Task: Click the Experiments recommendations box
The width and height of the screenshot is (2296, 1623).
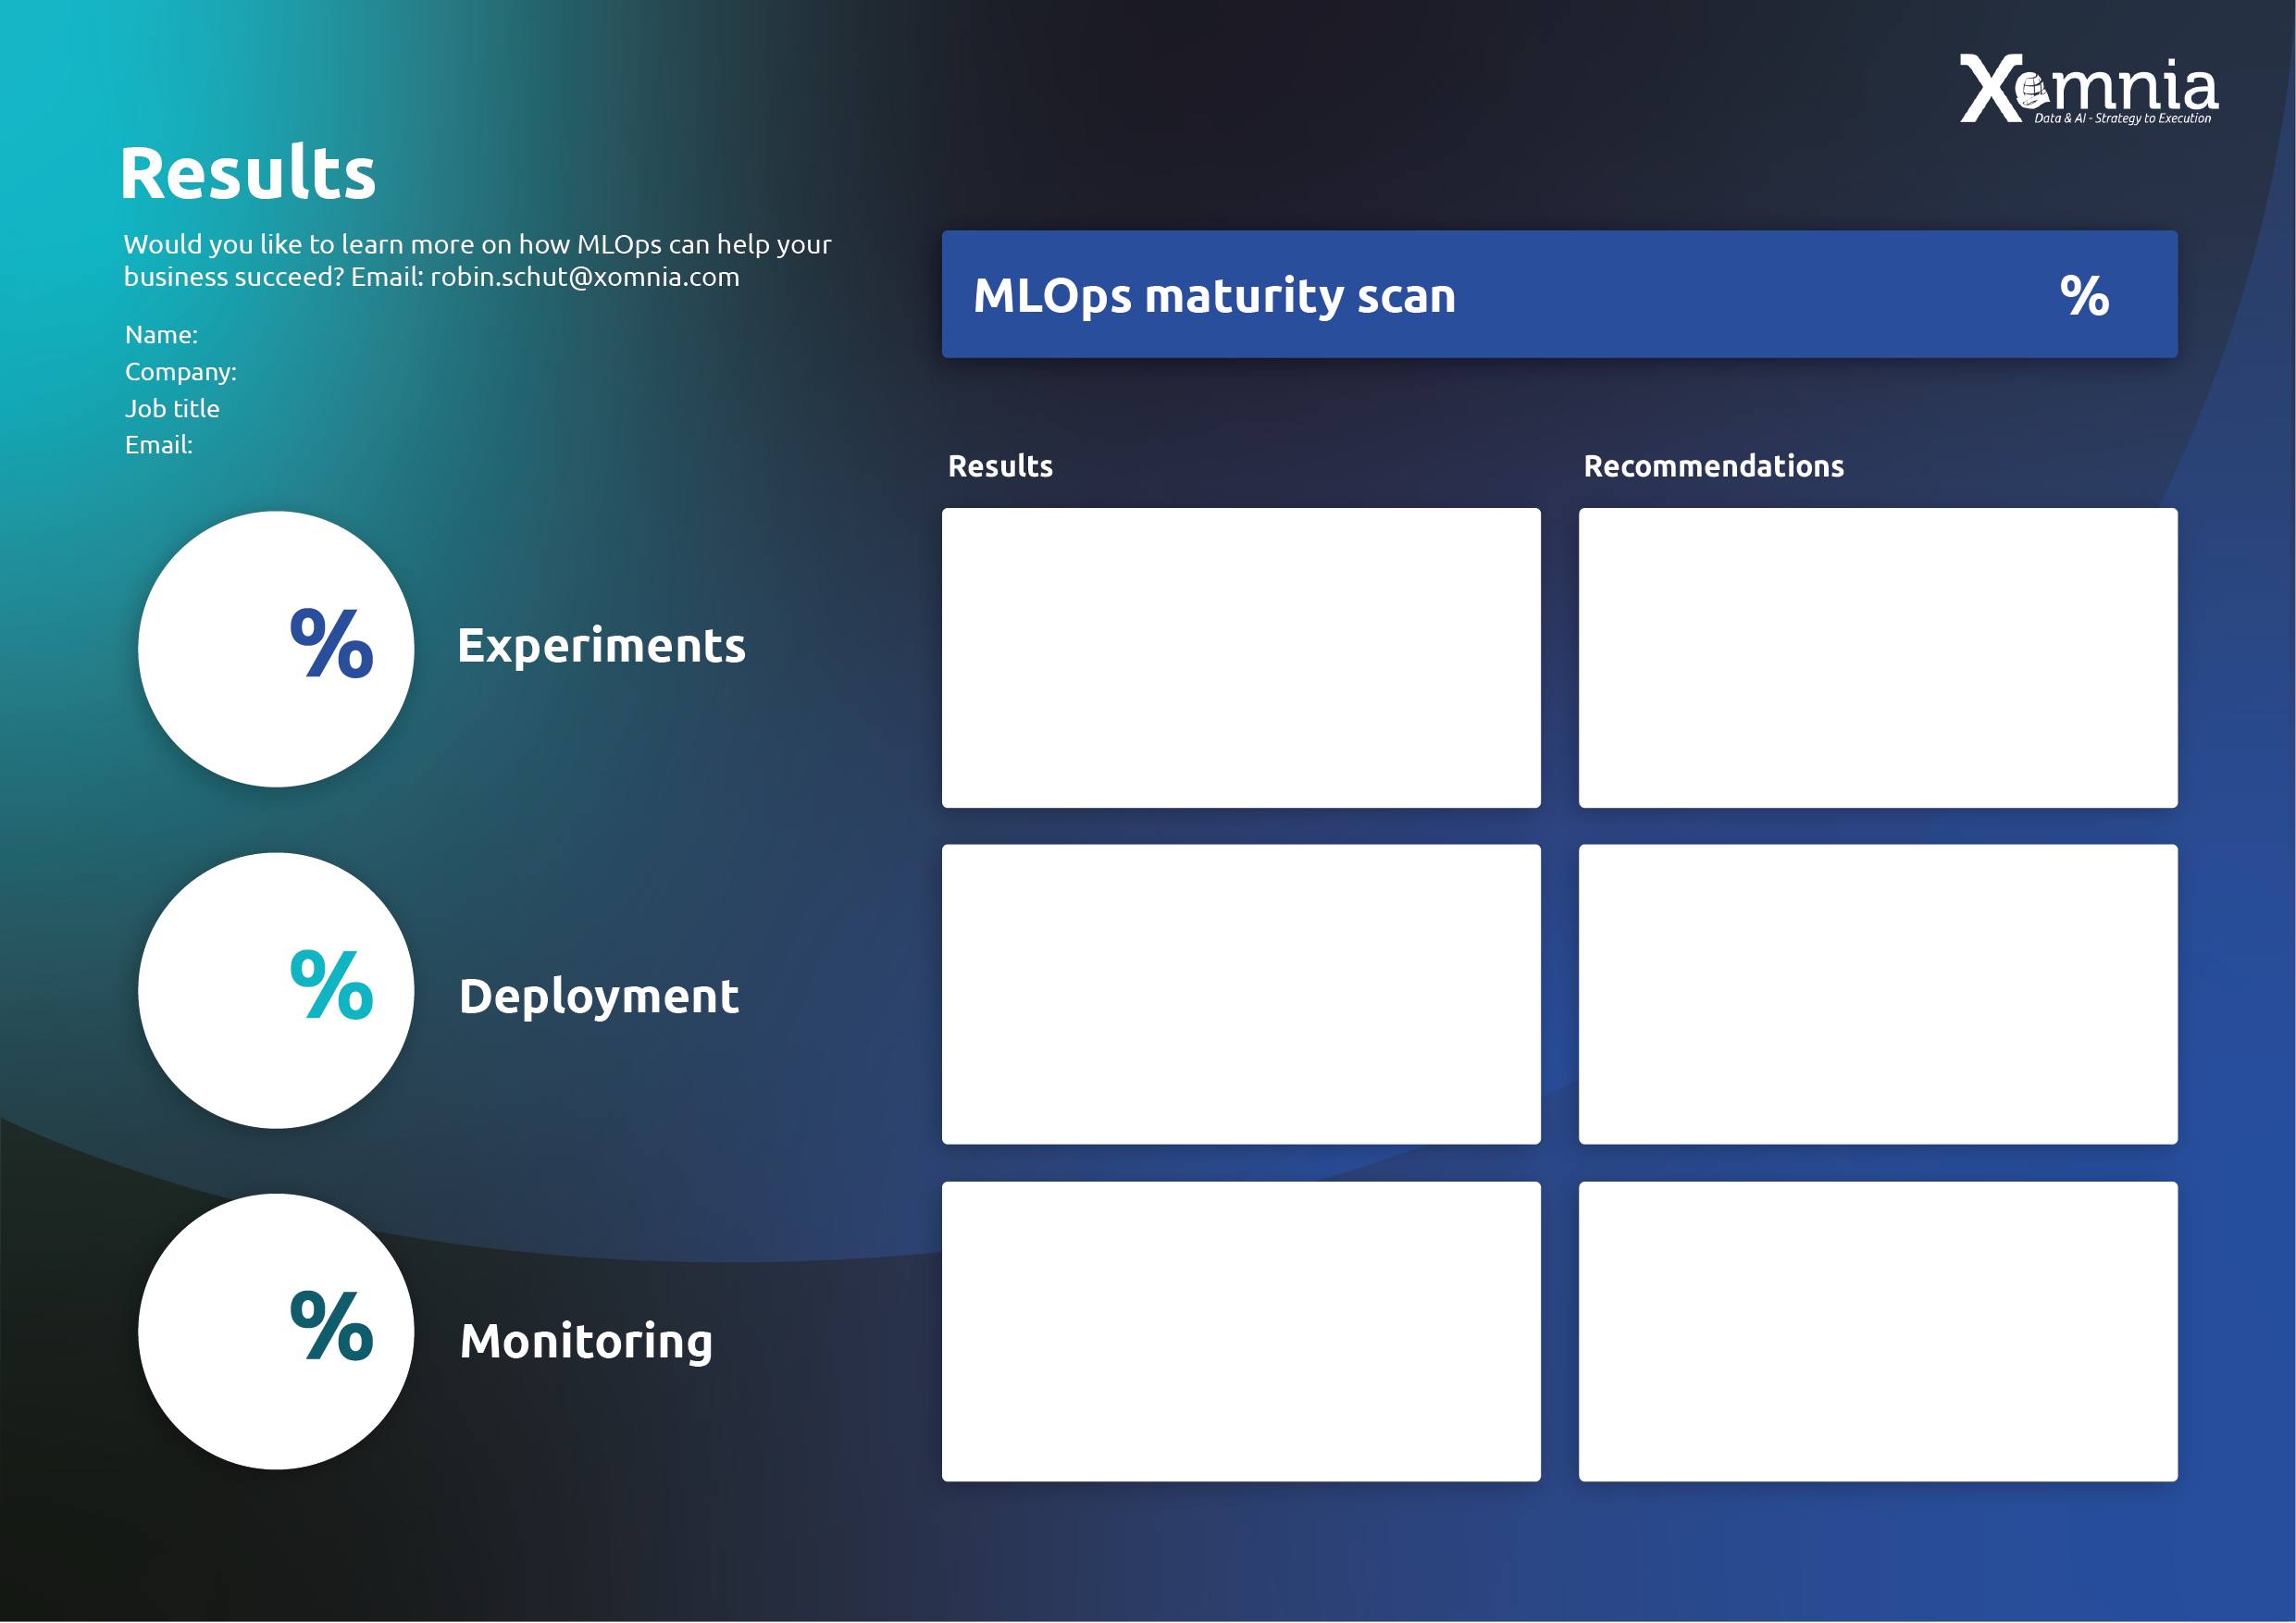Action: point(1878,658)
